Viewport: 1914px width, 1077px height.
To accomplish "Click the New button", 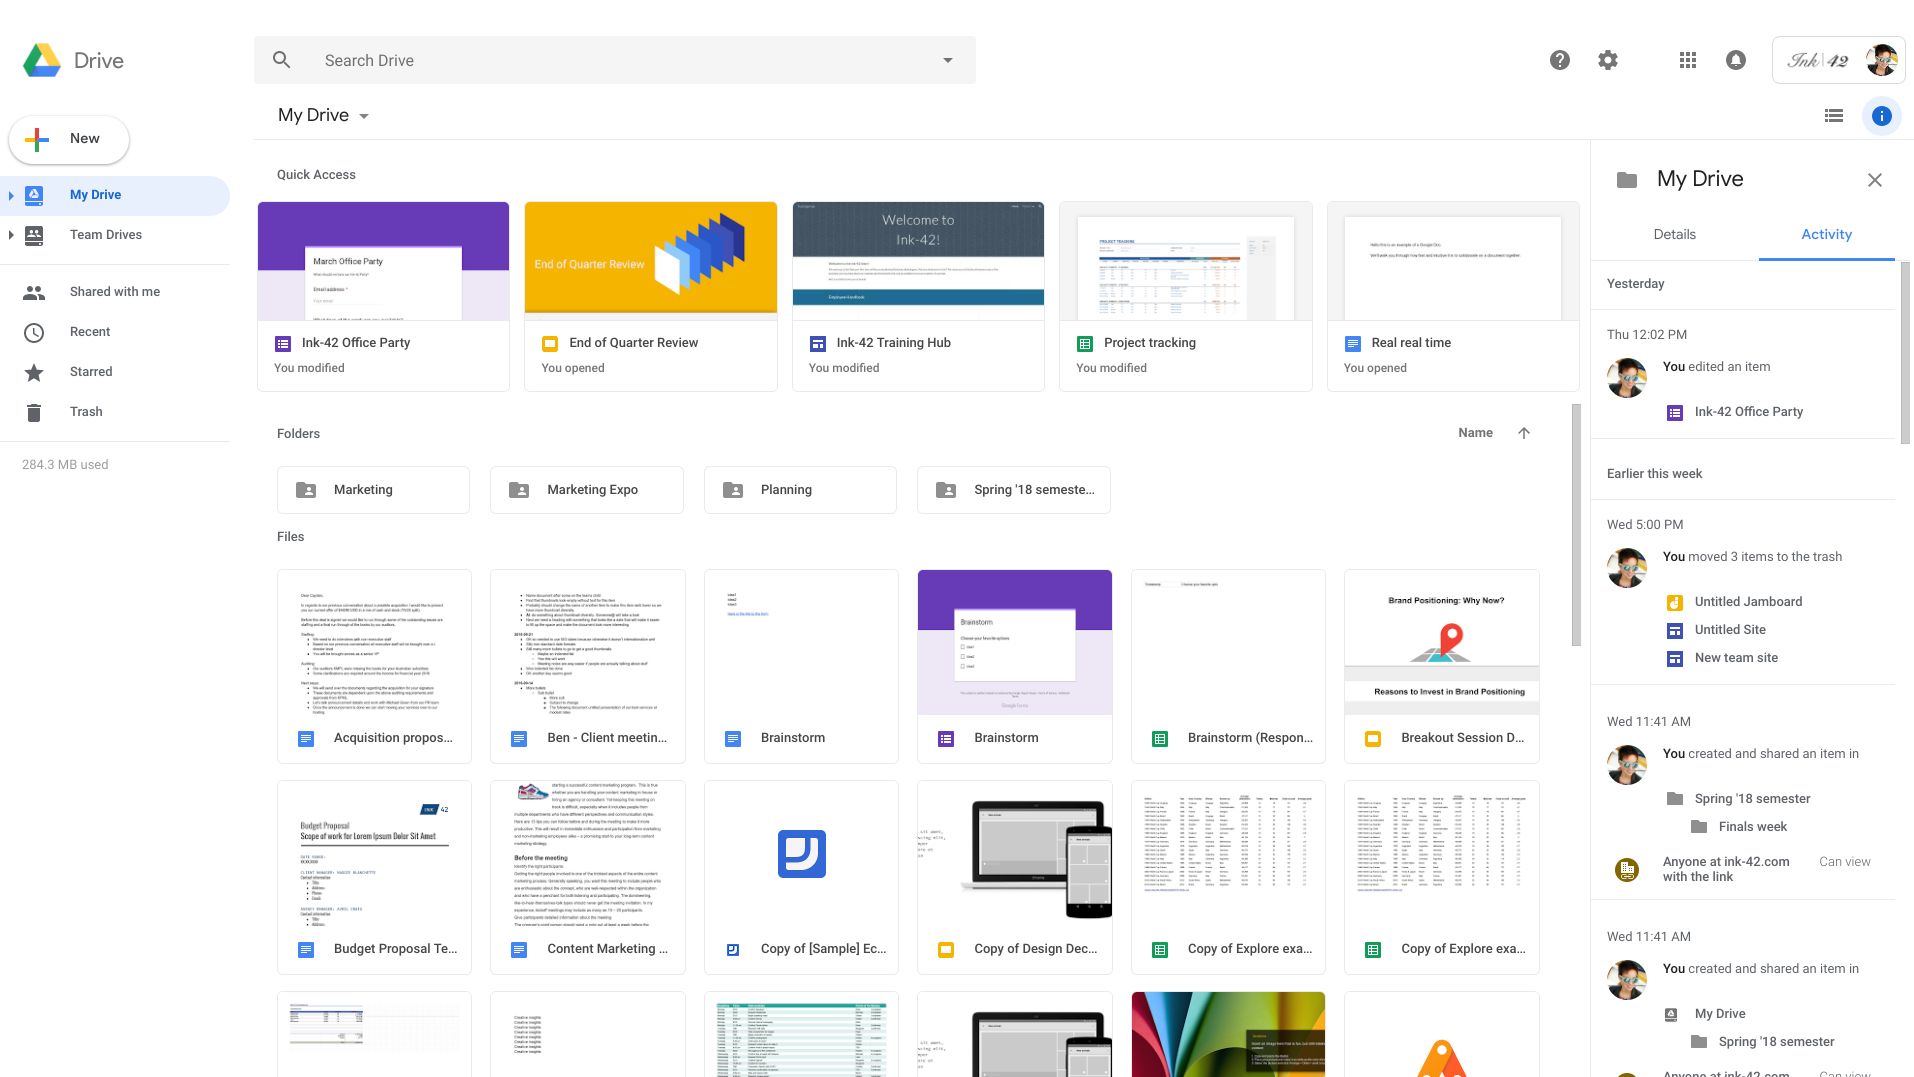I will [x=69, y=139].
